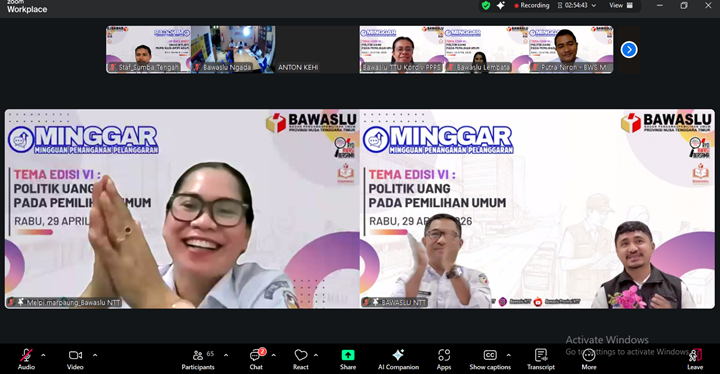Click Activate Windows watermark text
720x374 pixels.
pyautogui.click(x=607, y=340)
